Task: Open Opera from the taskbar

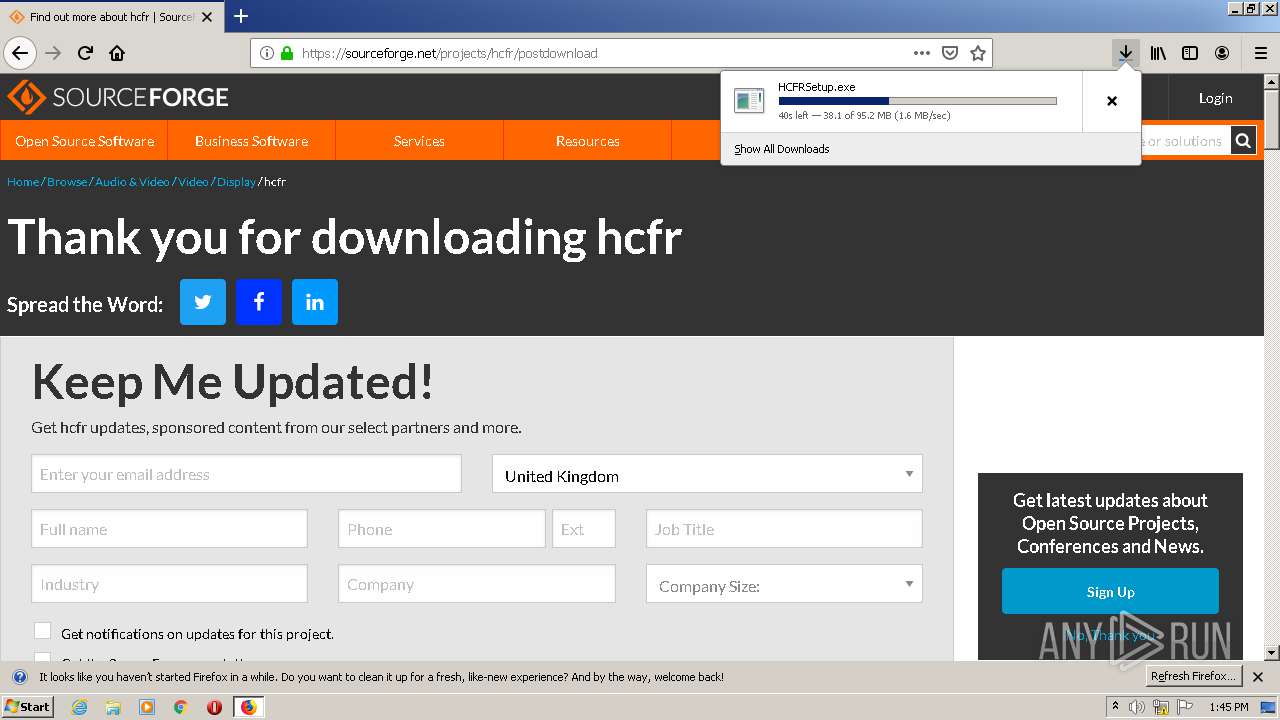Action: [214, 707]
